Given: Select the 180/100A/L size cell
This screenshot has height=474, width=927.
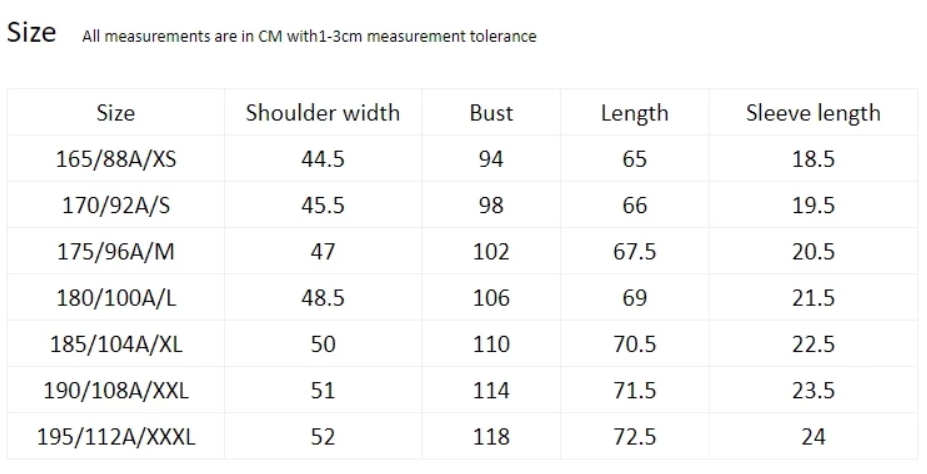Looking at the screenshot, I should click(115, 298).
